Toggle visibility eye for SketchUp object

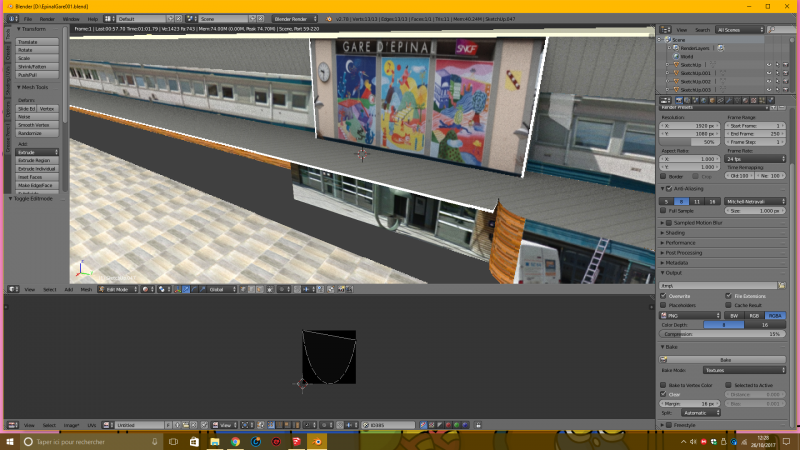(769, 65)
